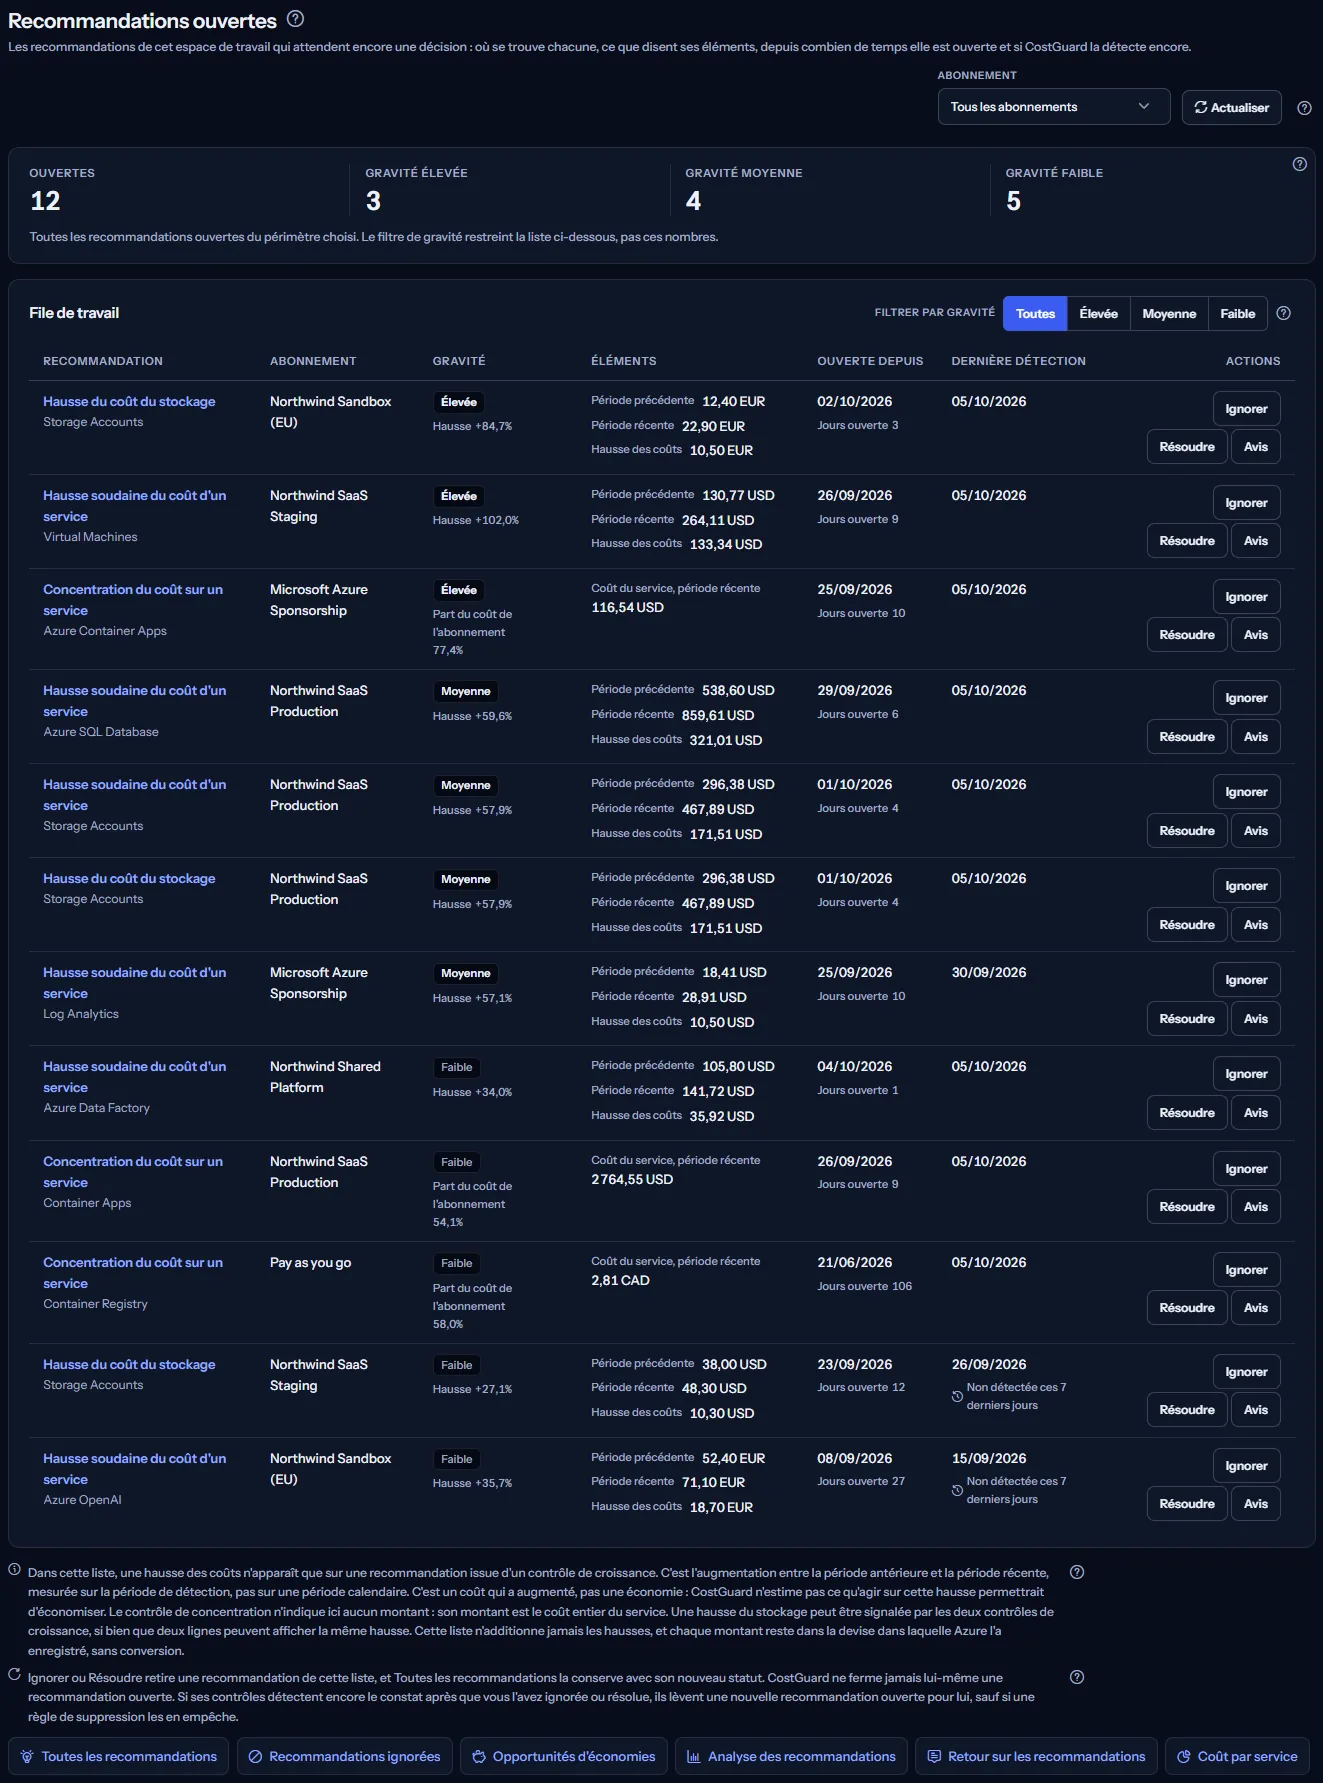Click the DERNIÈRE DÉTECTION column header

pos(1018,361)
